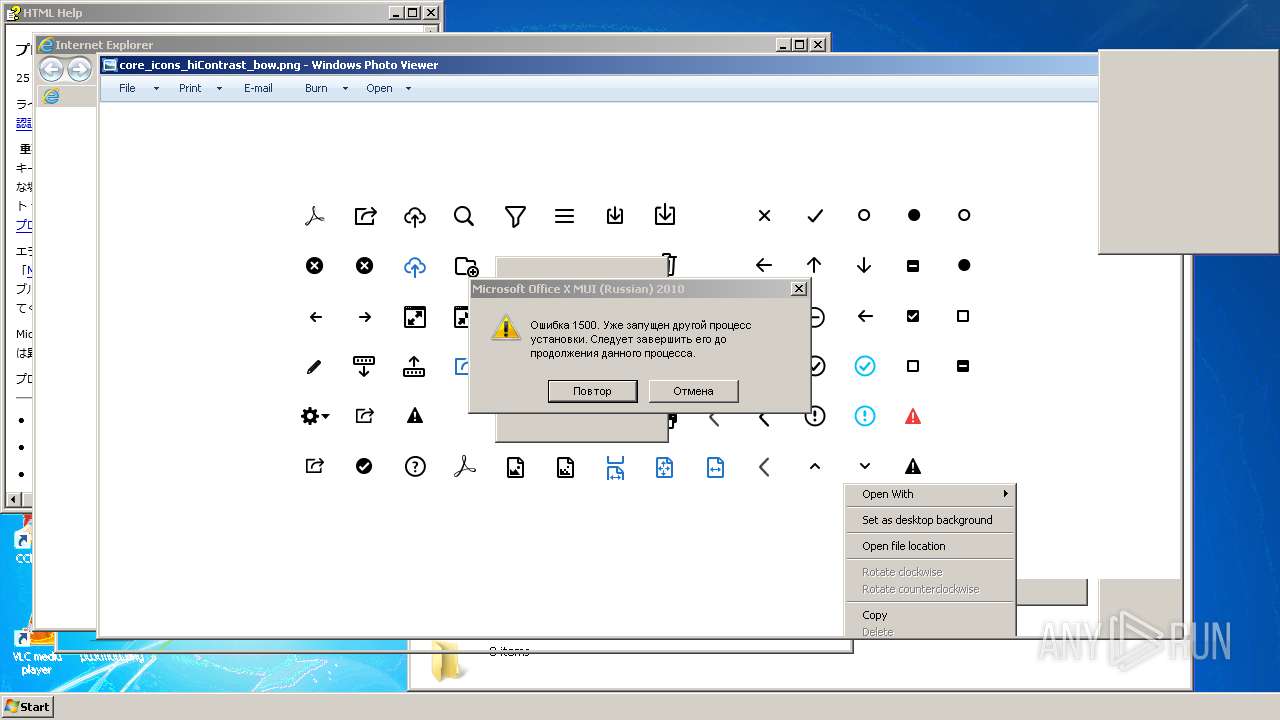Click the blue cloud upload icon
Image resolution: width=1280 pixels, height=720 pixels.
415,266
